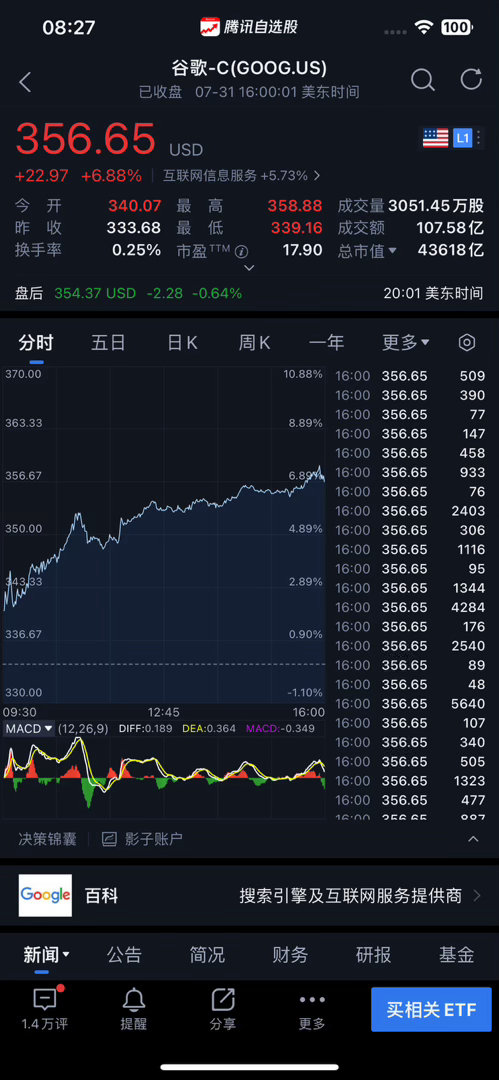Switch to the 财务 tab

click(x=290, y=955)
